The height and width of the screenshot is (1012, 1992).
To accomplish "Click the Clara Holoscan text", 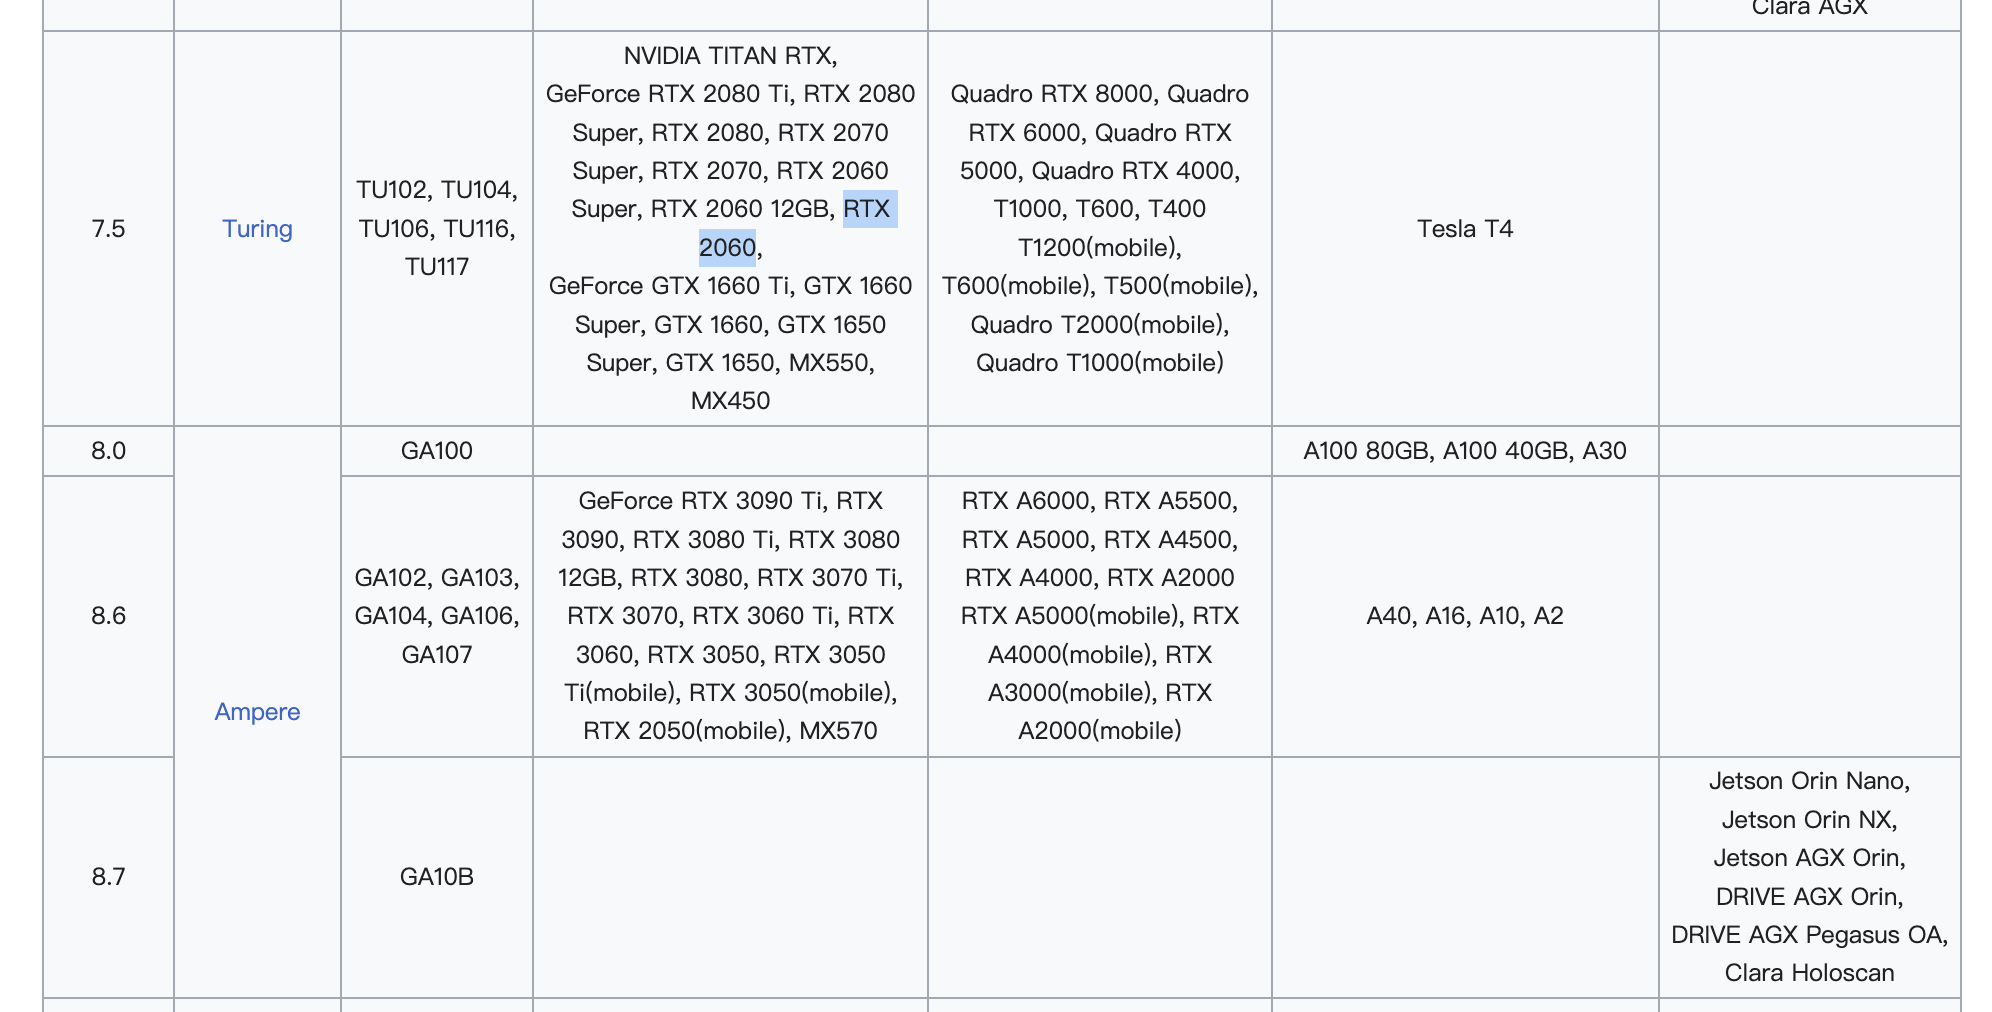I will (x=1809, y=973).
